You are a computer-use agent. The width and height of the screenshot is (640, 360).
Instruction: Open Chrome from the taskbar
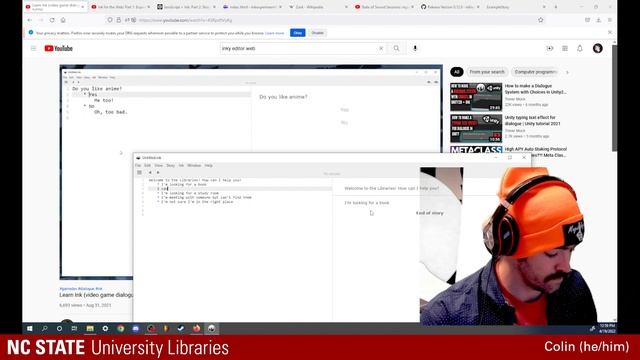tap(120, 328)
